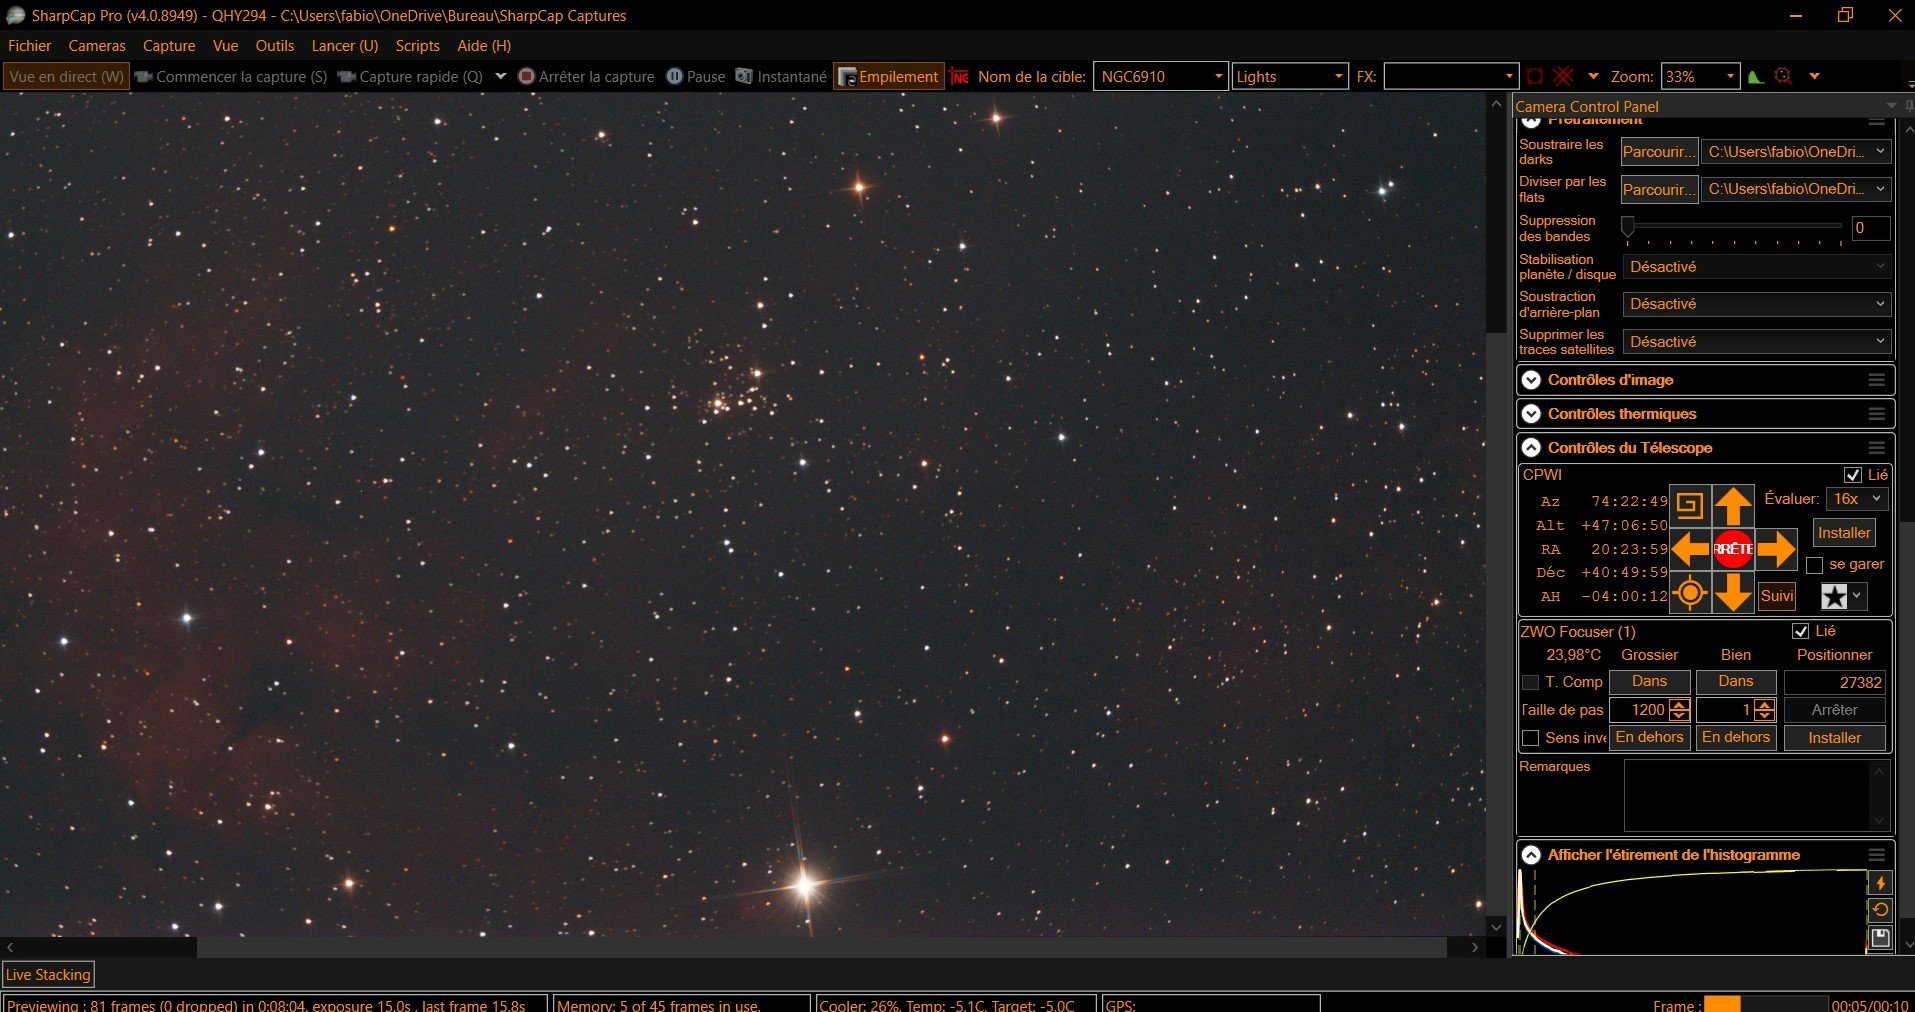Screen dimensions: 1915x1012
Task: Expand the Contrôles thermiques section
Action: (x=1531, y=414)
